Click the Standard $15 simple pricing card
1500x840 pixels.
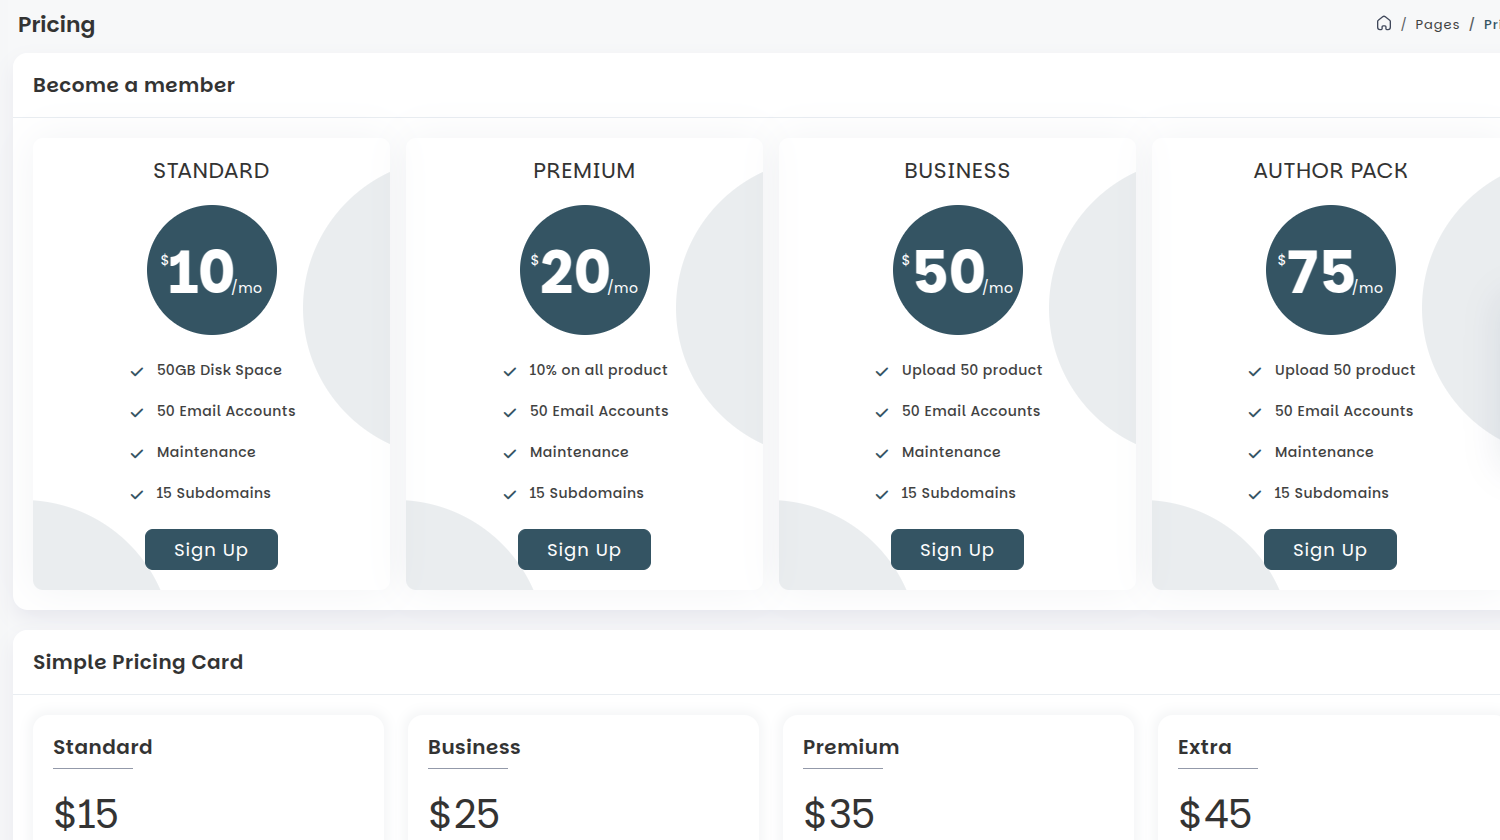pos(208,780)
